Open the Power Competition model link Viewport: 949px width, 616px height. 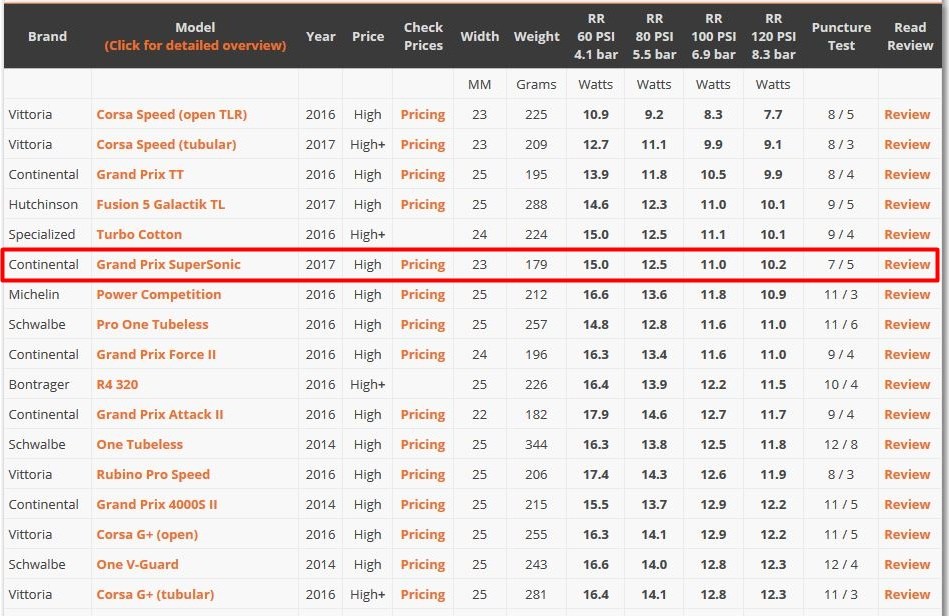[159, 295]
